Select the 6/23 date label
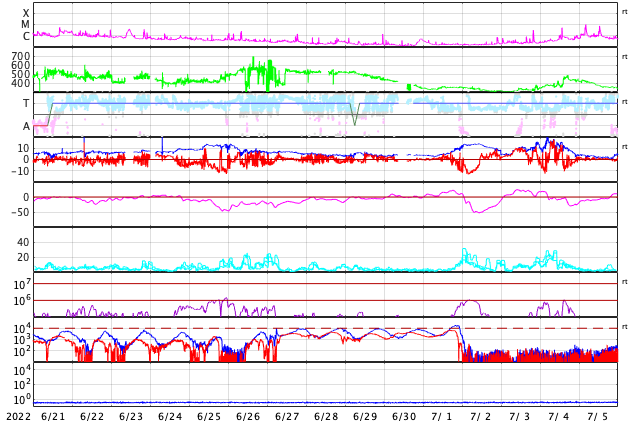Image resolution: width=634 pixels, height=424 pixels. click(131, 416)
